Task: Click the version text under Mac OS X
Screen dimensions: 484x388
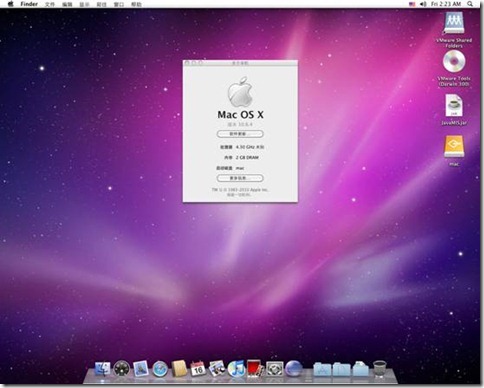Action: point(240,124)
